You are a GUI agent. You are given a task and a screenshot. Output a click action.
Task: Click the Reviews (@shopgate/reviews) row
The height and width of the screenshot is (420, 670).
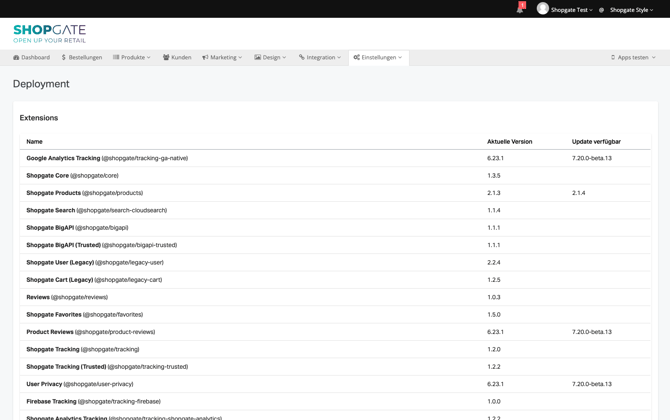[x=335, y=297]
